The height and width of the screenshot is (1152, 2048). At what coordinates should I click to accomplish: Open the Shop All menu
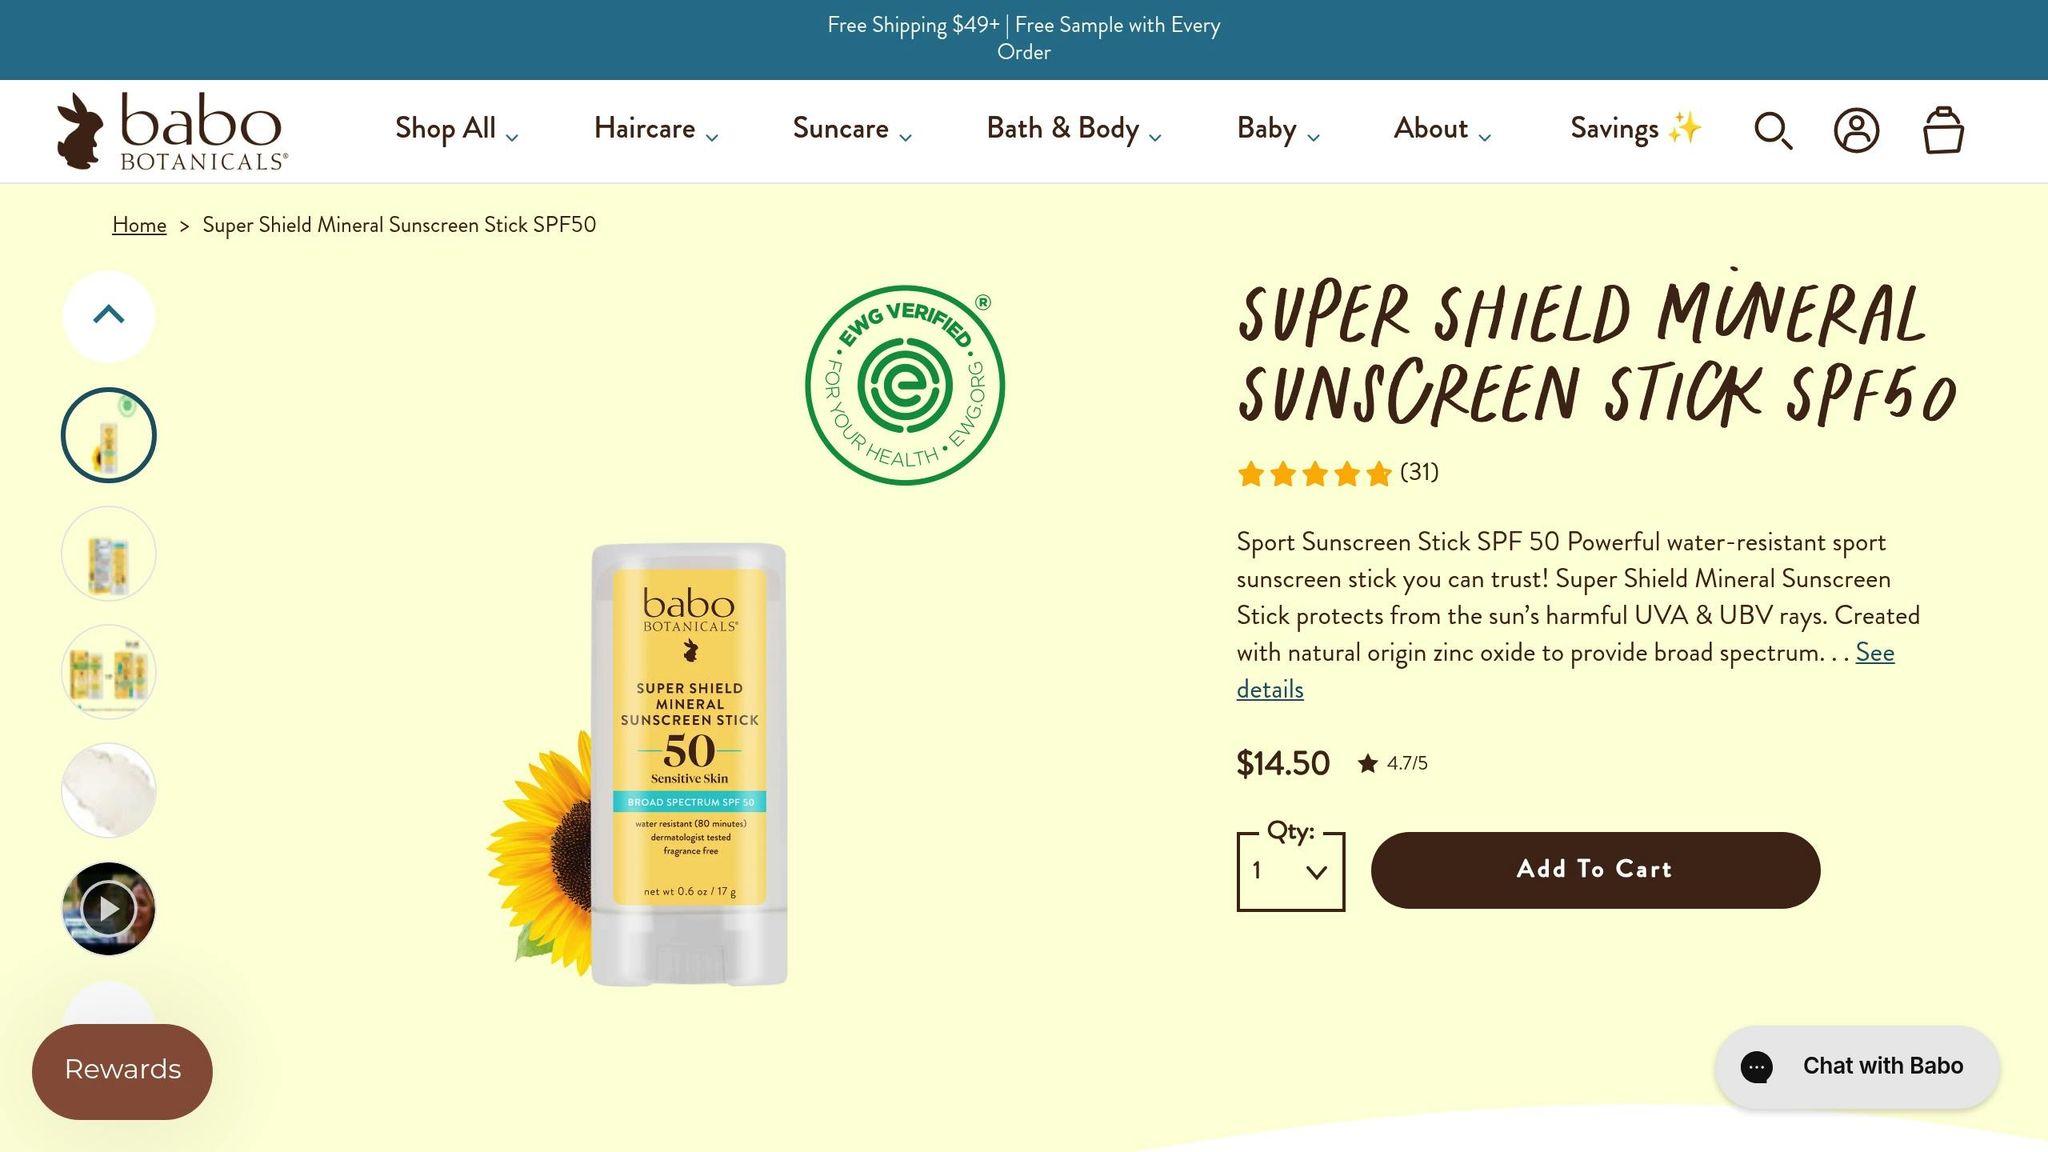[445, 129]
